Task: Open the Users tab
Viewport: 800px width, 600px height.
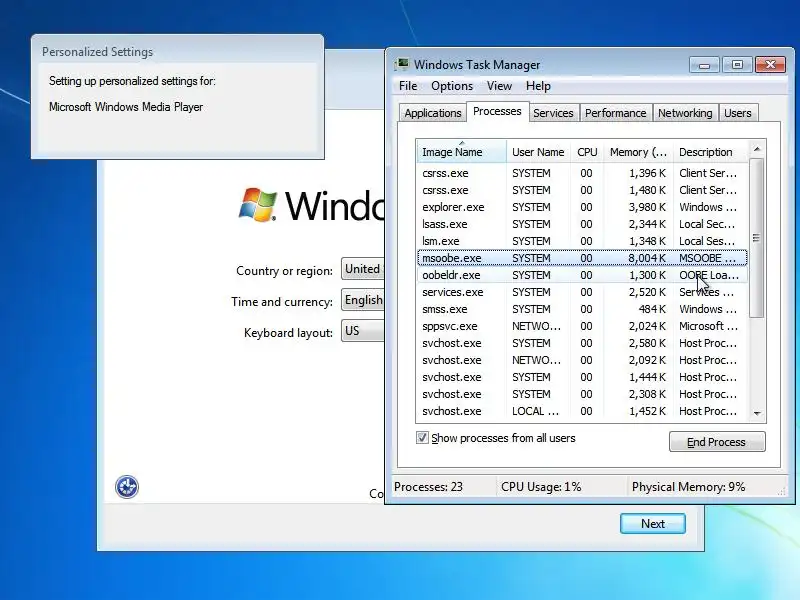Action: tap(738, 113)
